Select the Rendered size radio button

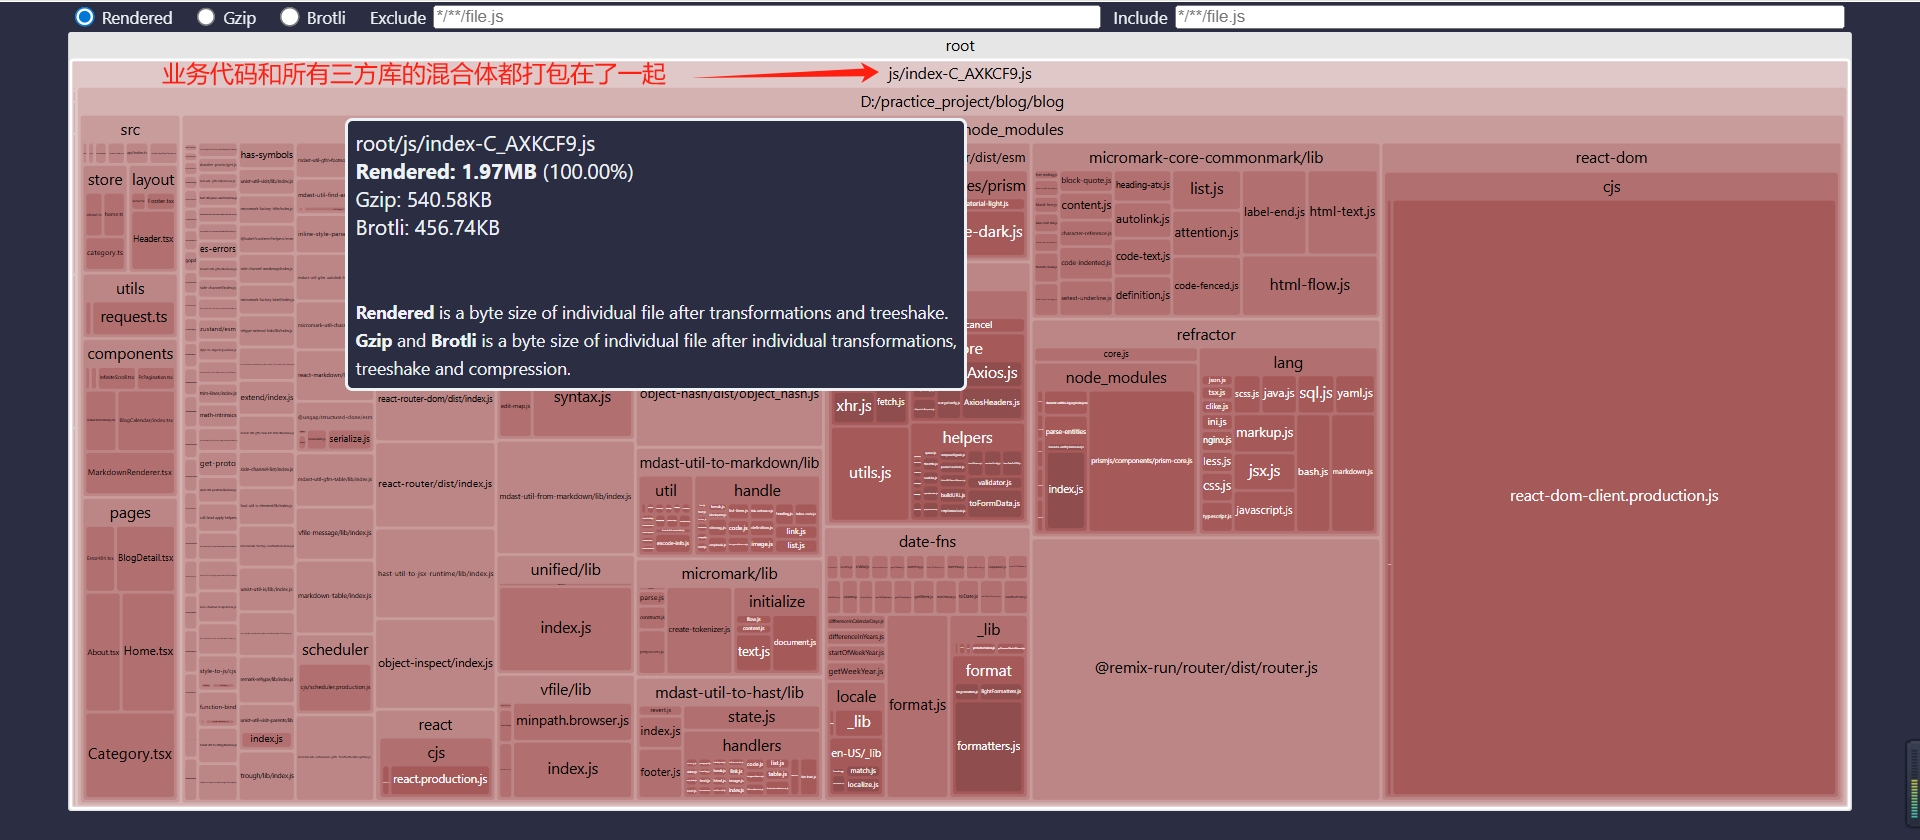coord(86,17)
